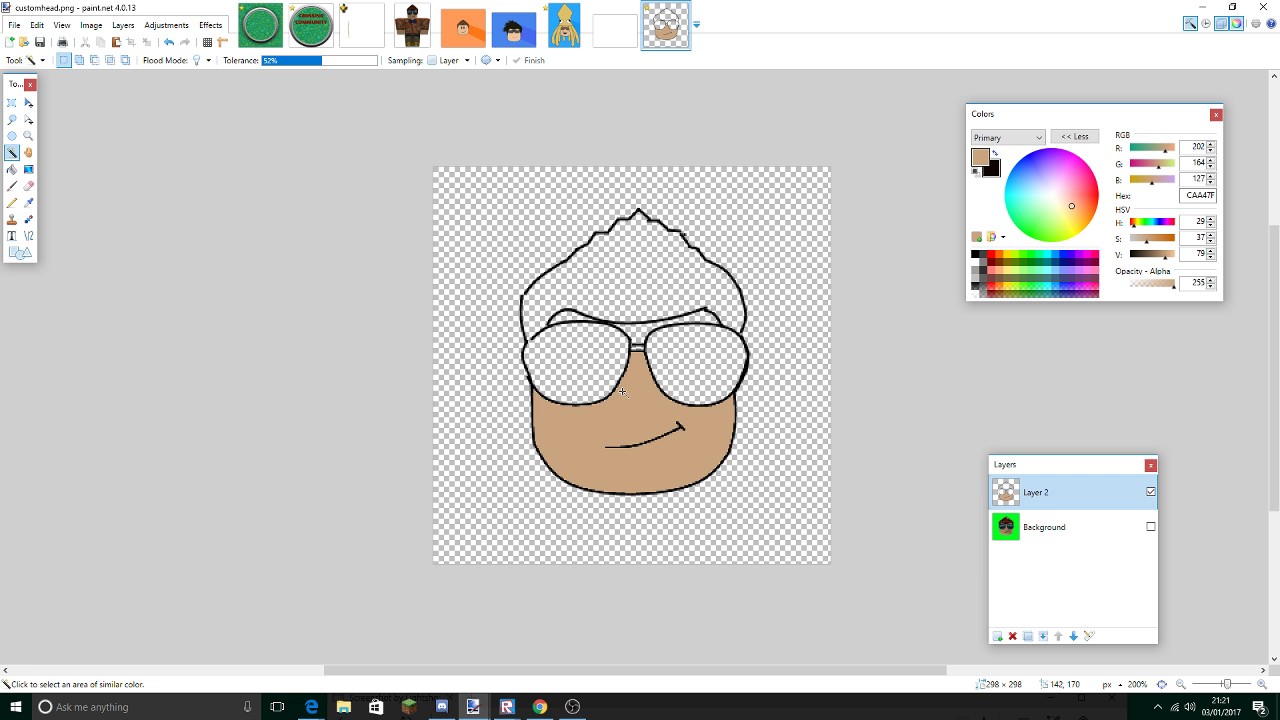The width and height of the screenshot is (1280, 720).
Task: Open the Tool chooser dropdown
Action: pos(43,60)
